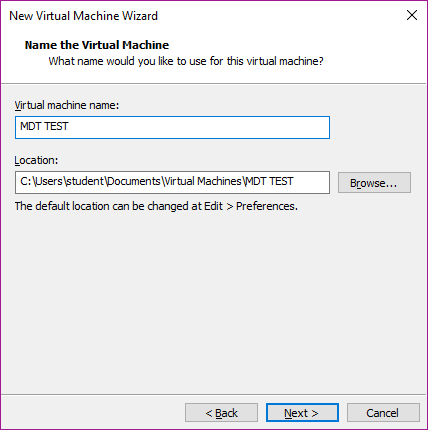Open the Browse... folder picker
Viewport: 428px width, 430px height.
pyautogui.click(x=374, y=183)
